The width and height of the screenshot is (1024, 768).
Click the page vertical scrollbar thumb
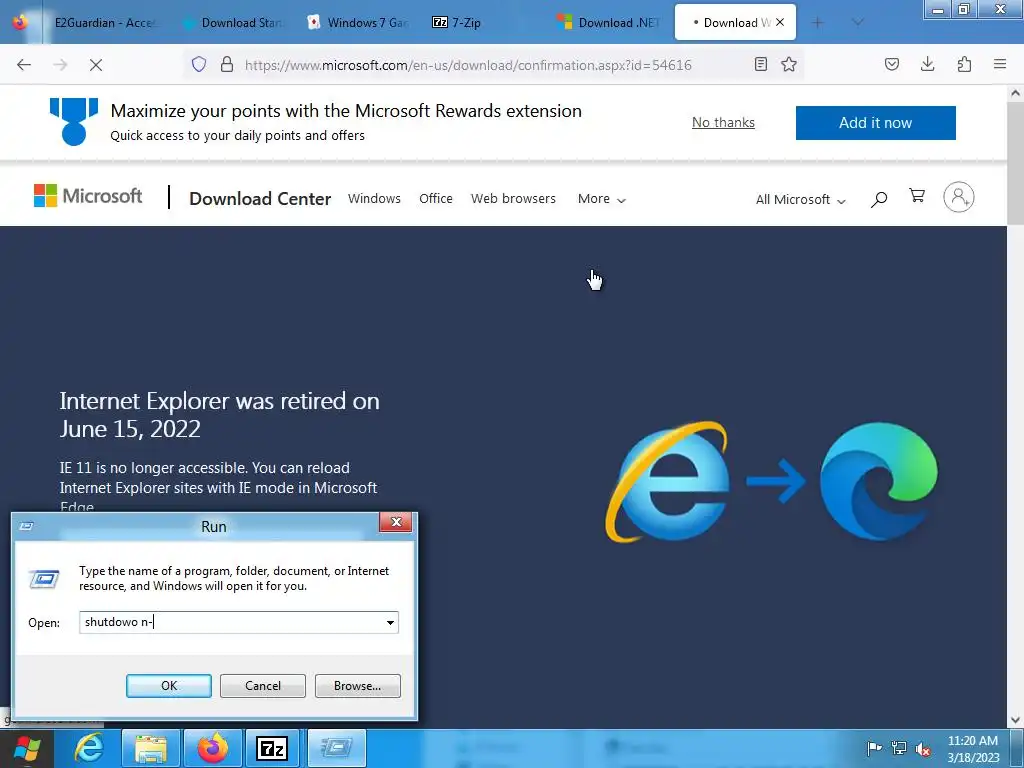1015,163
